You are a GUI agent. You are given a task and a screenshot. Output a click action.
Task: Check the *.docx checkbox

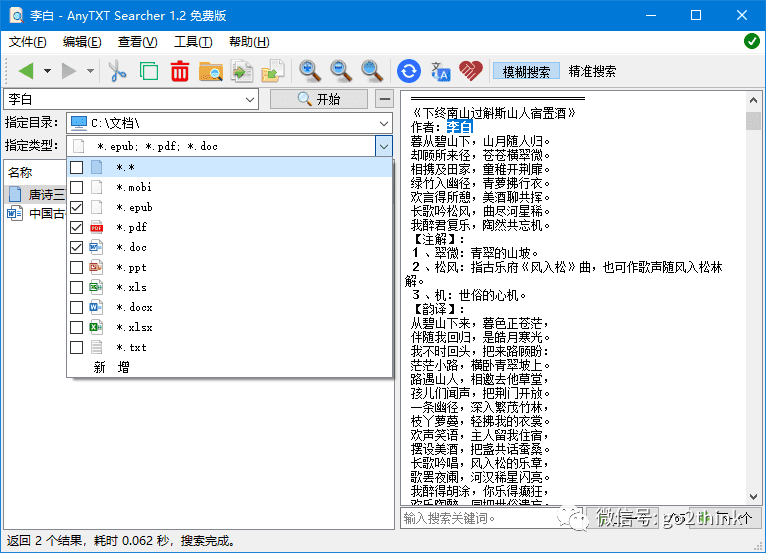76,307
